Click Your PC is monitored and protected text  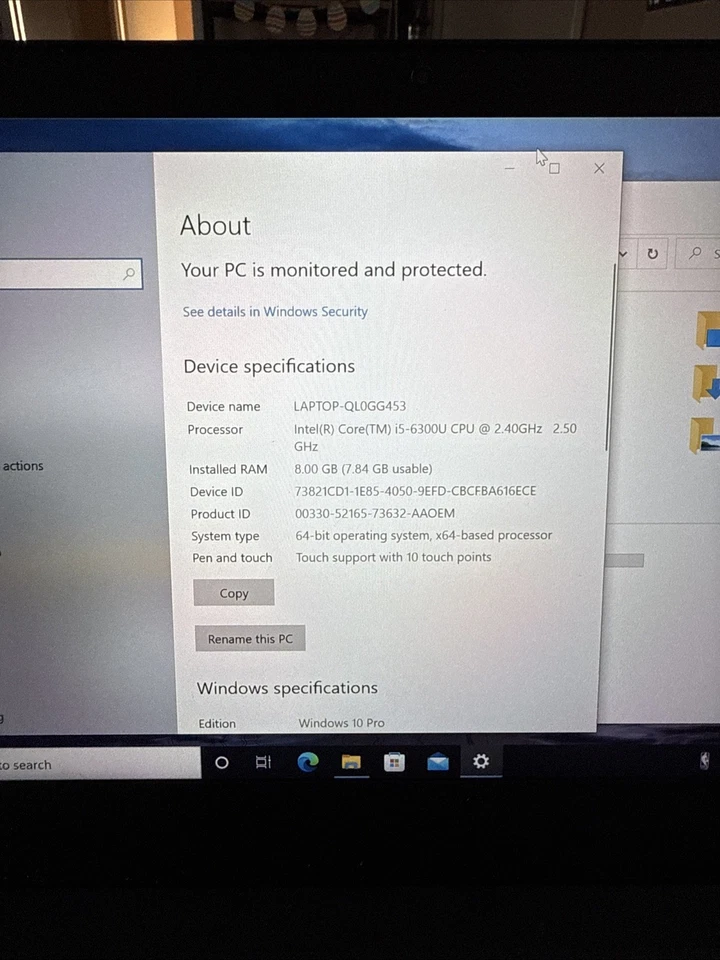coord(334,270)
